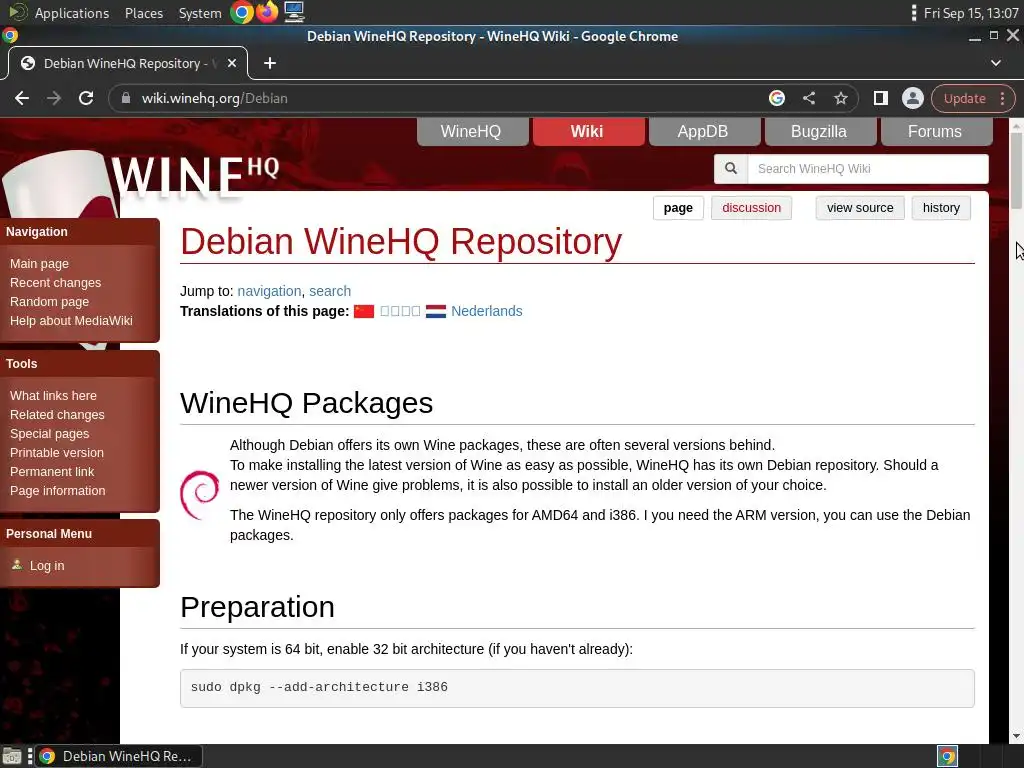Go back using the browser back arrow
The image size is (1024, 768).
[x=22, y=98]
